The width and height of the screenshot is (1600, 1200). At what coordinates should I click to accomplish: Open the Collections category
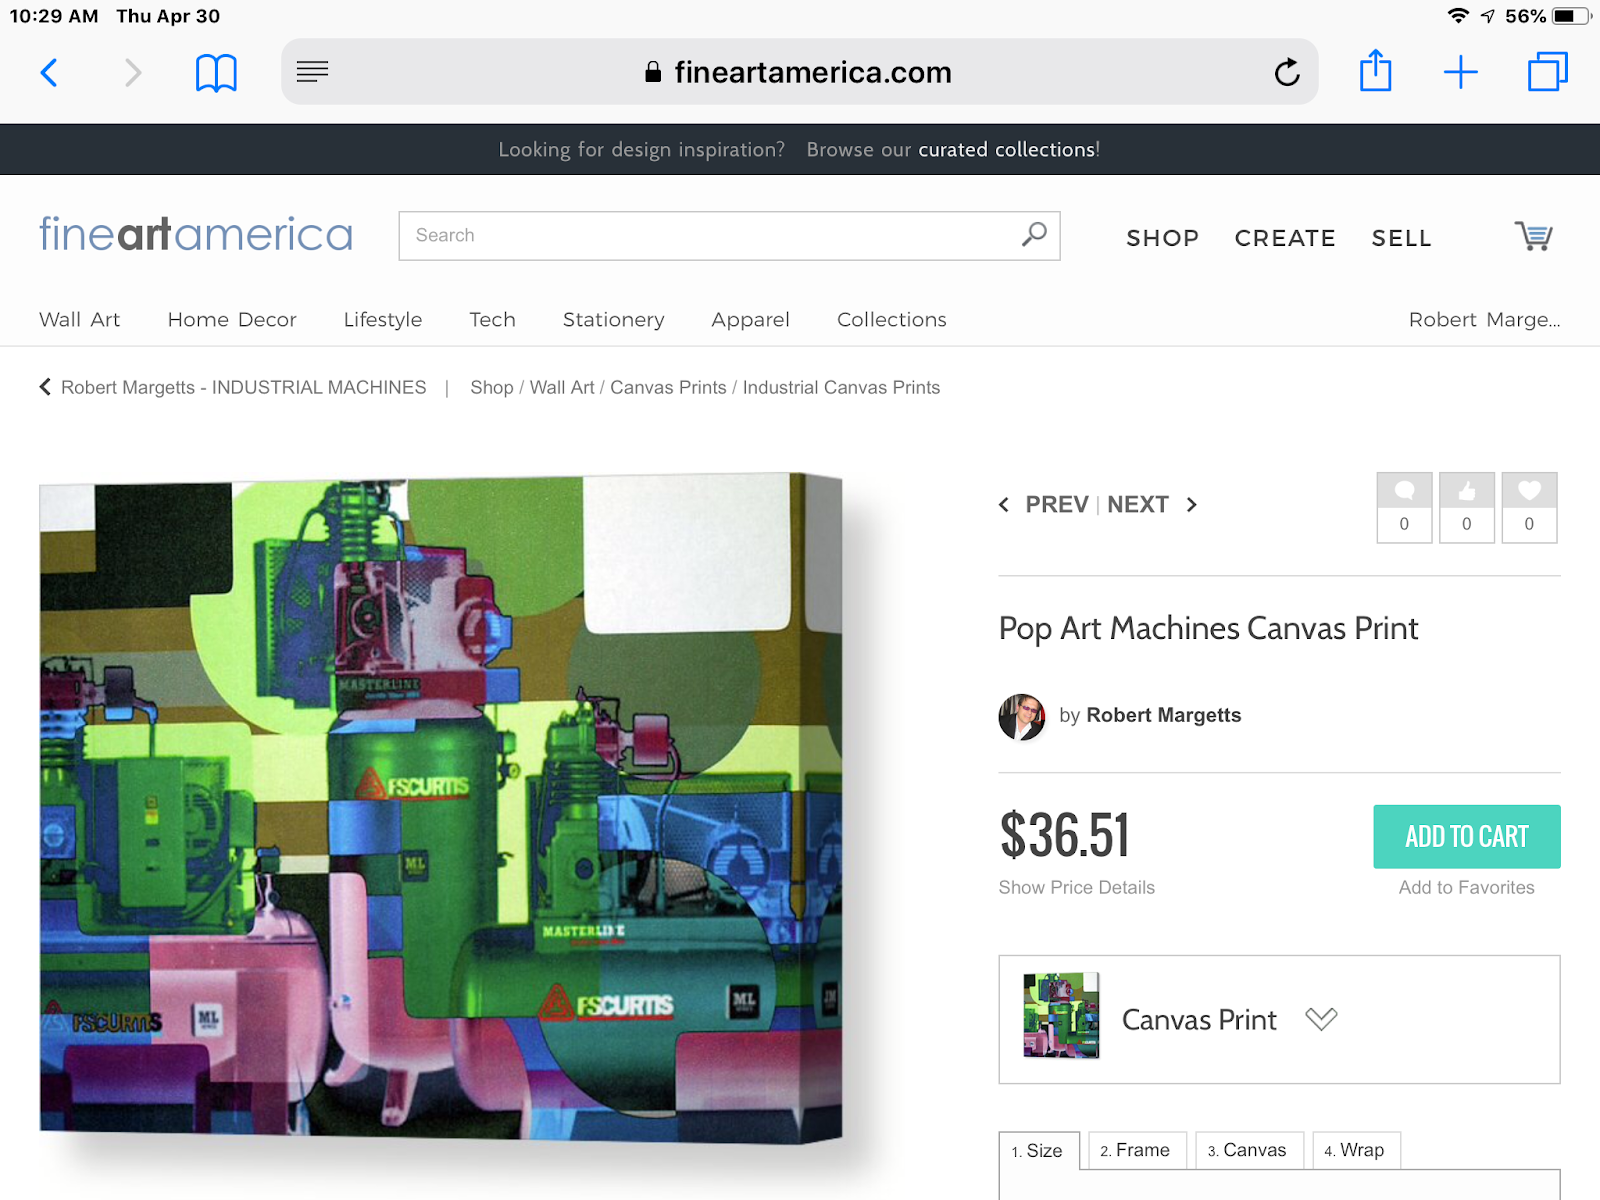point(892,319)
